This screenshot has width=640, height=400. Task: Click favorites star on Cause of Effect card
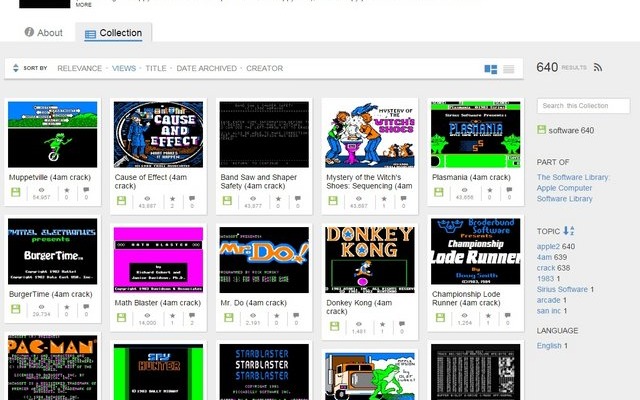(x=172, y=199)
